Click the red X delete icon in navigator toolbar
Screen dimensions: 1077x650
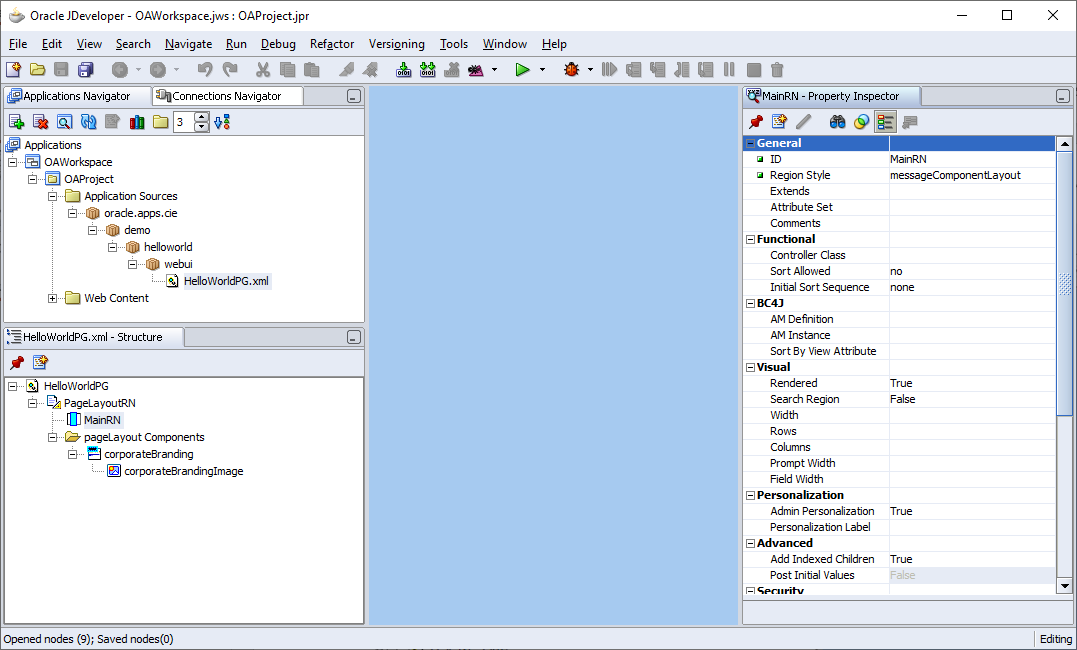(x=41, y=122)
